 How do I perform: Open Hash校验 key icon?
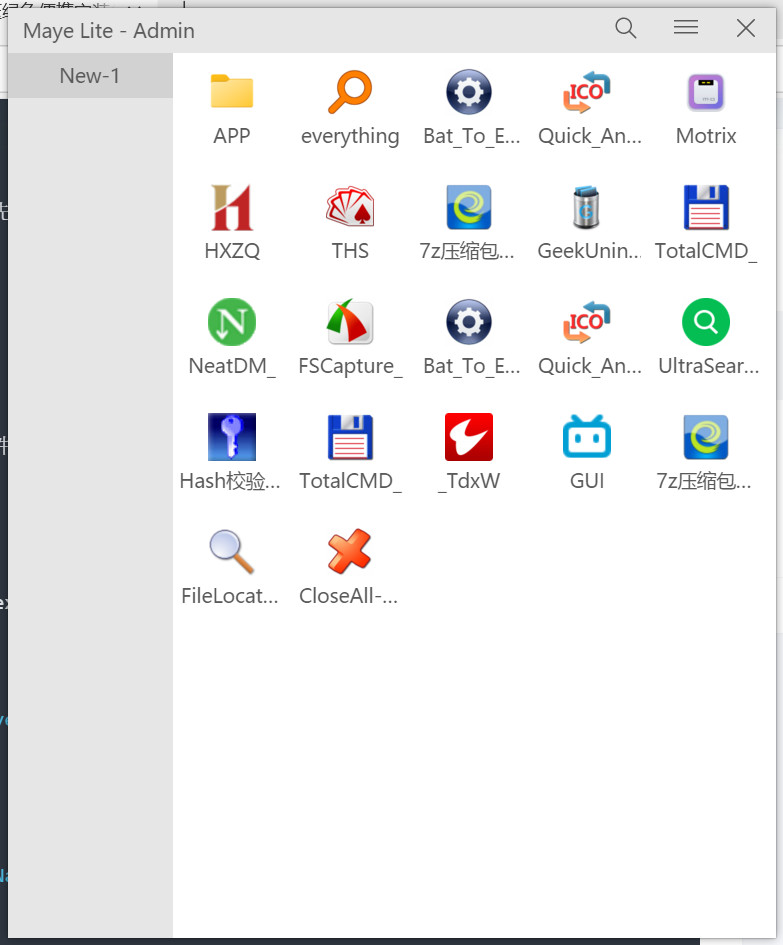232,437
